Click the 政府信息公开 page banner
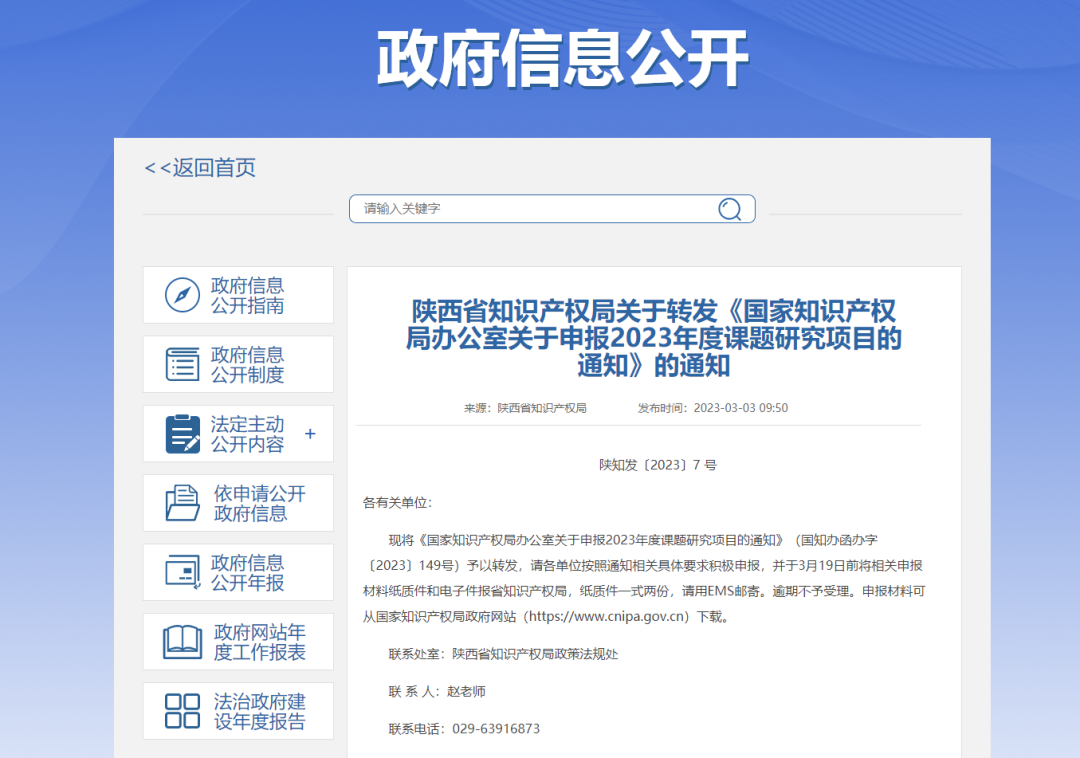Screen dimensions: 1080x758 tap(562, 58)
